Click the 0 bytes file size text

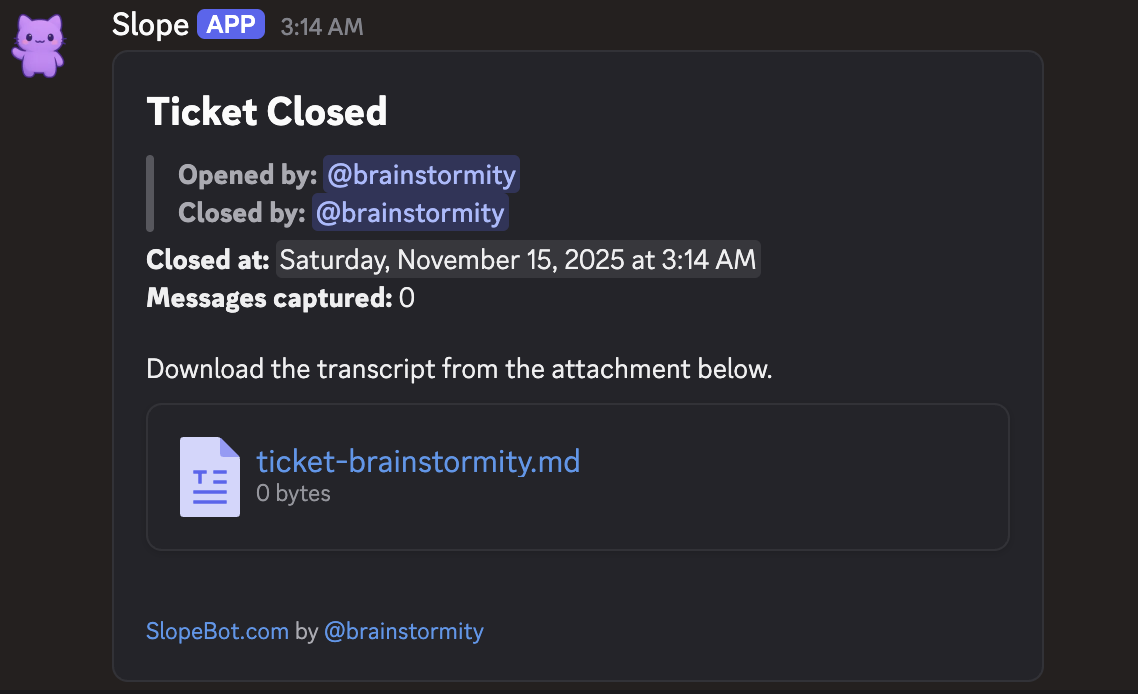pos(293,493)
